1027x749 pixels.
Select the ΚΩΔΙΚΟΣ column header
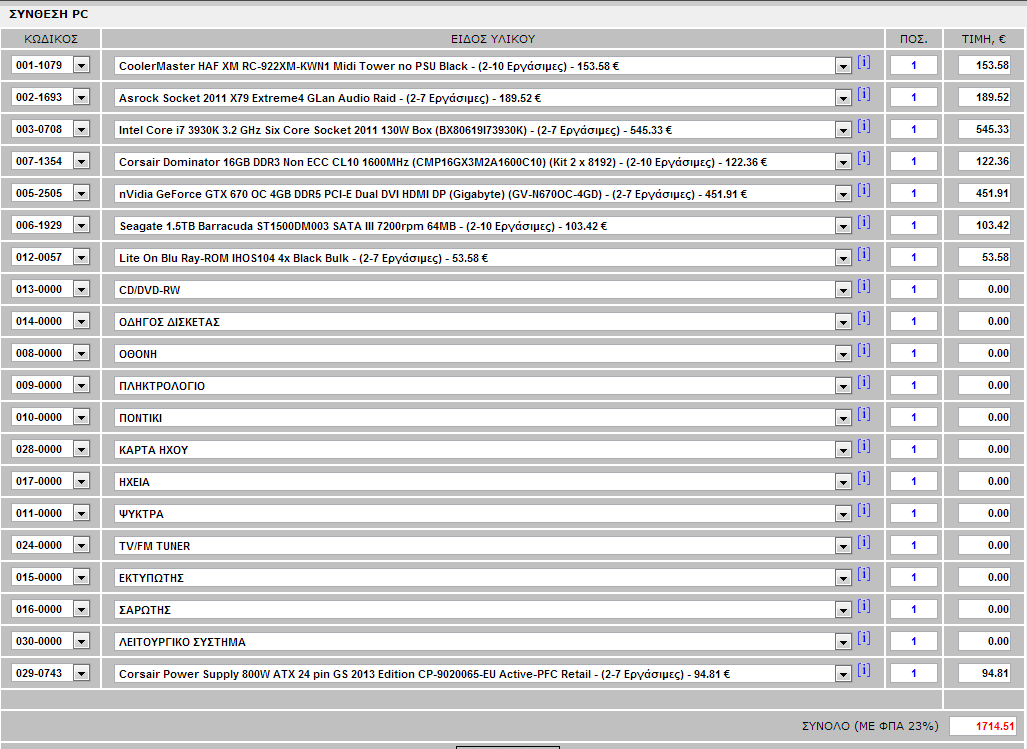(x=51, y=39)
